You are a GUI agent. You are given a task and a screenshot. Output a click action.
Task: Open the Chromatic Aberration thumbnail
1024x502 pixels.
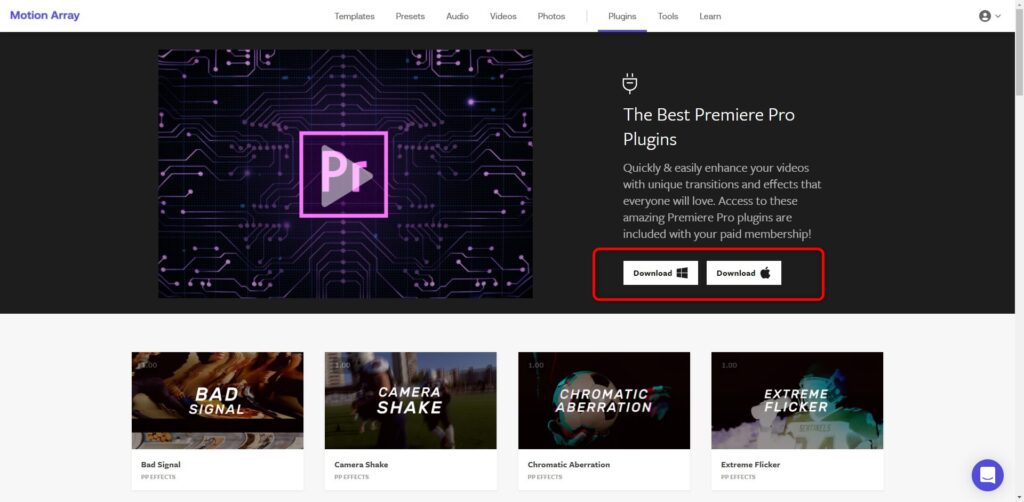tap(604, 400)
